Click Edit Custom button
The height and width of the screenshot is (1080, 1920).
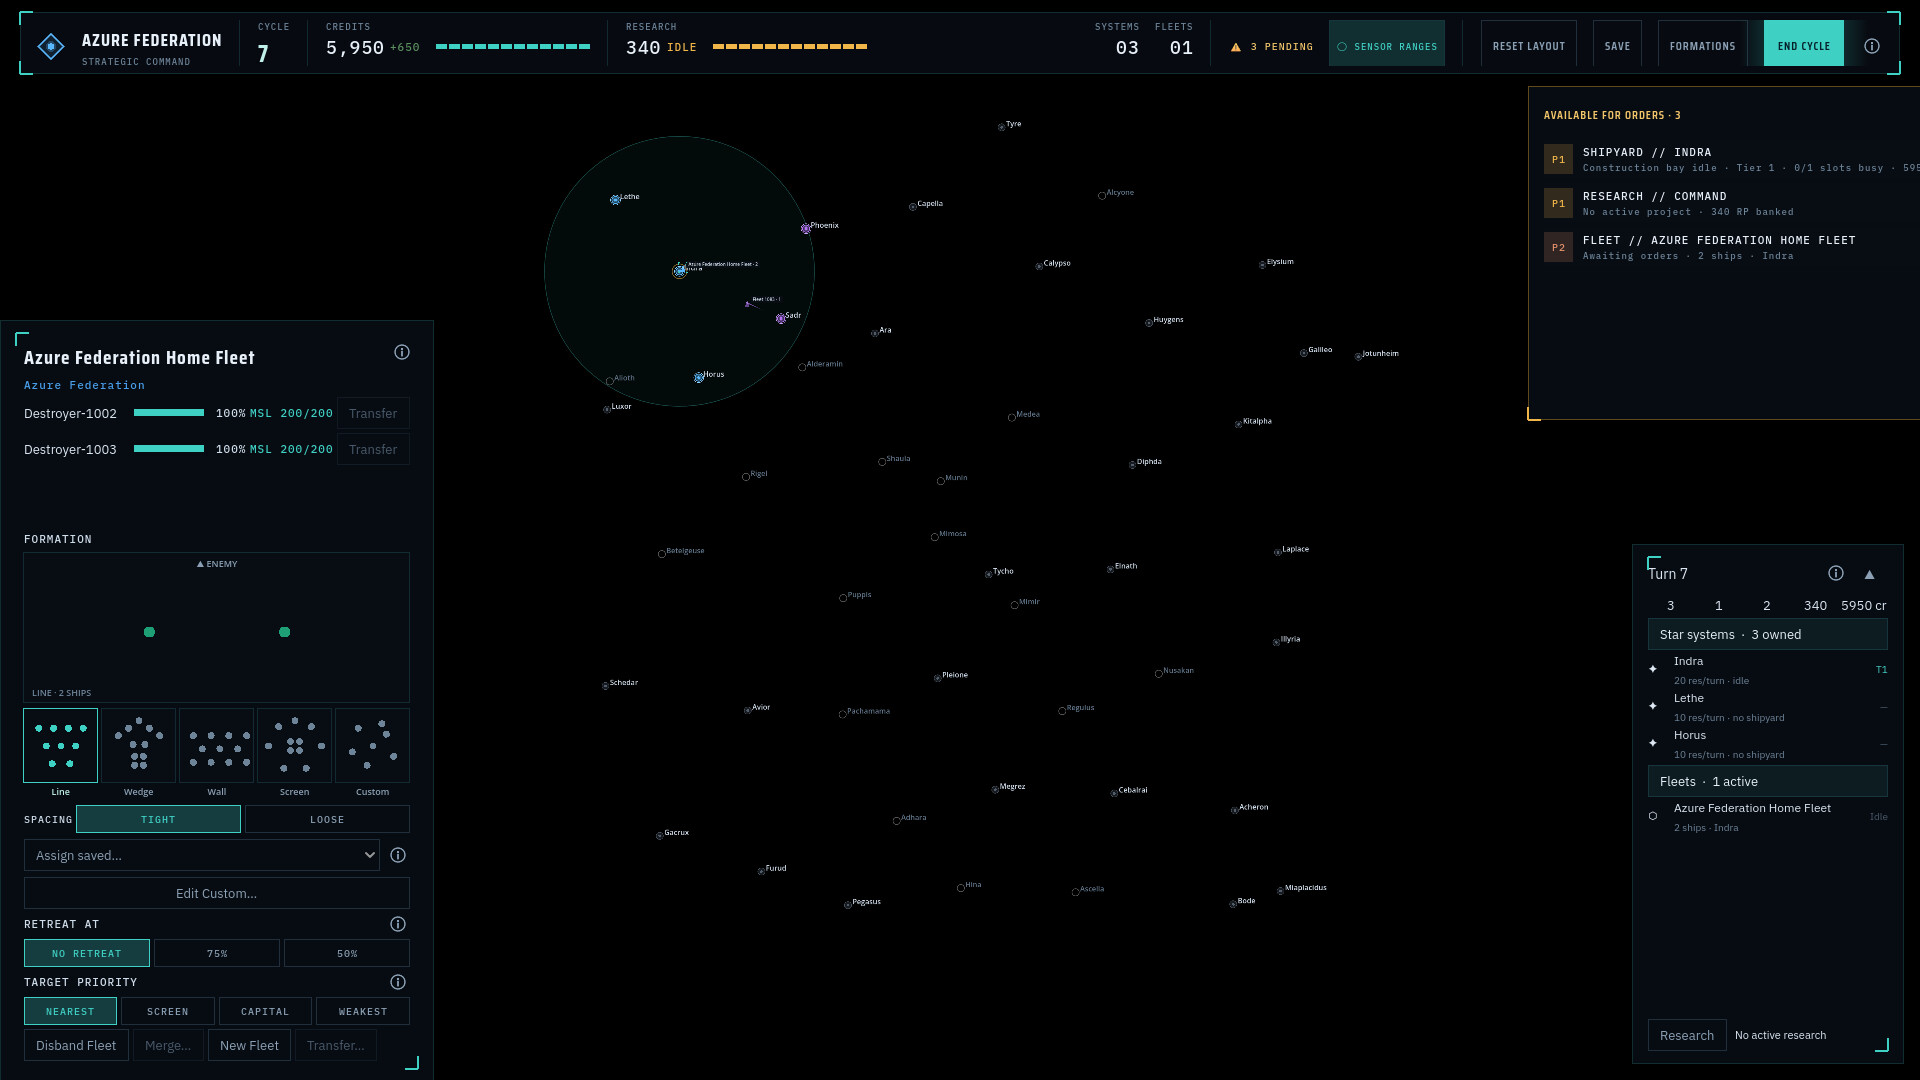point(217,893)
